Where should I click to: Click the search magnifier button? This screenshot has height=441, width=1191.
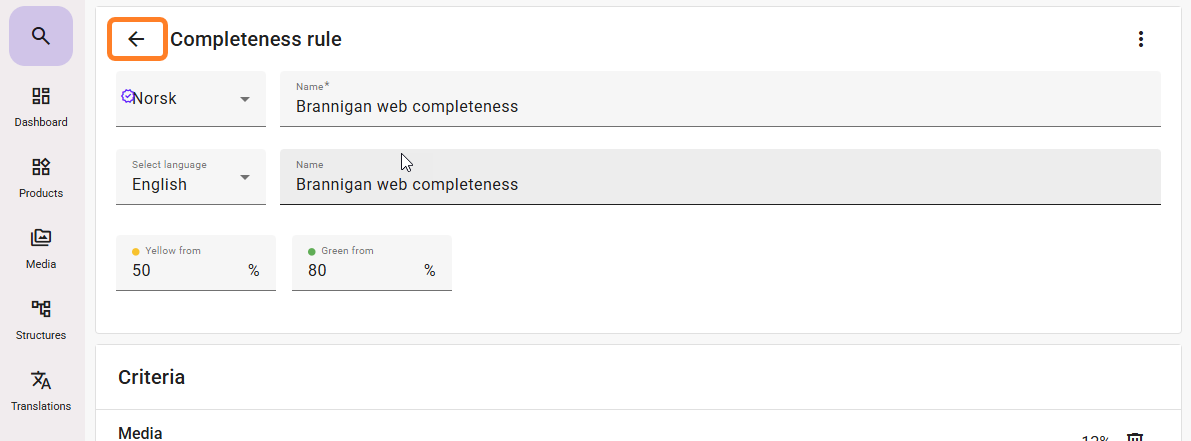[x=40, y=36]
